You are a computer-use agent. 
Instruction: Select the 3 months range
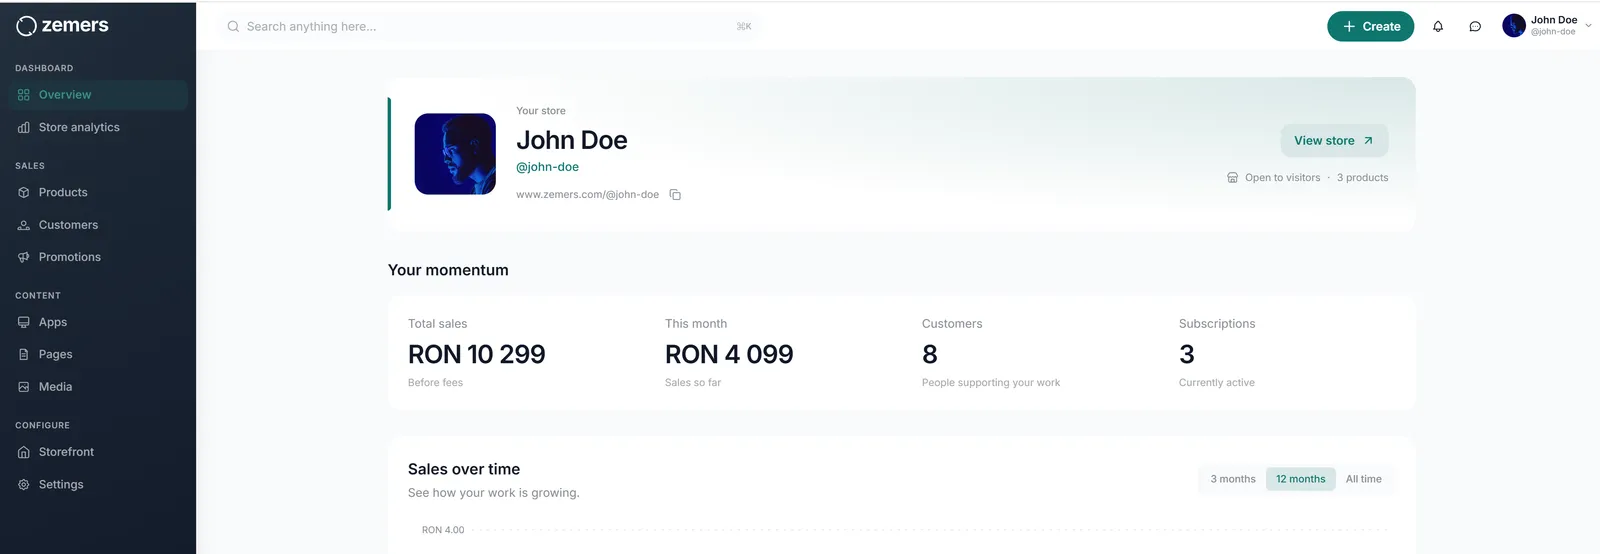1233,479
